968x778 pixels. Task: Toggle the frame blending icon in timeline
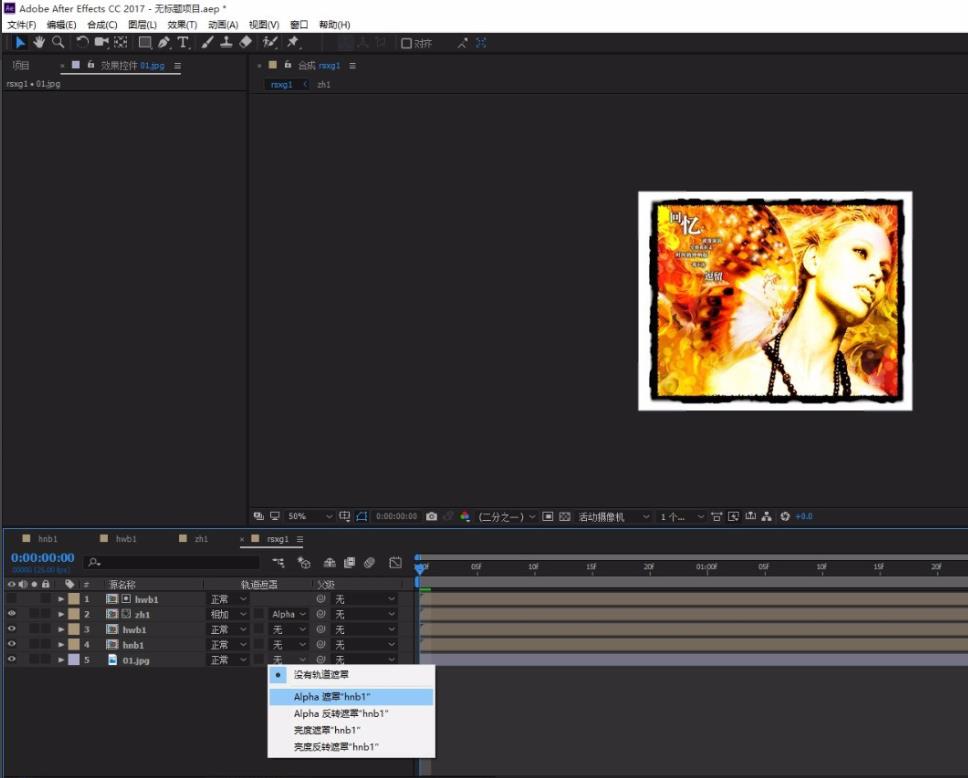pos(349,563)
